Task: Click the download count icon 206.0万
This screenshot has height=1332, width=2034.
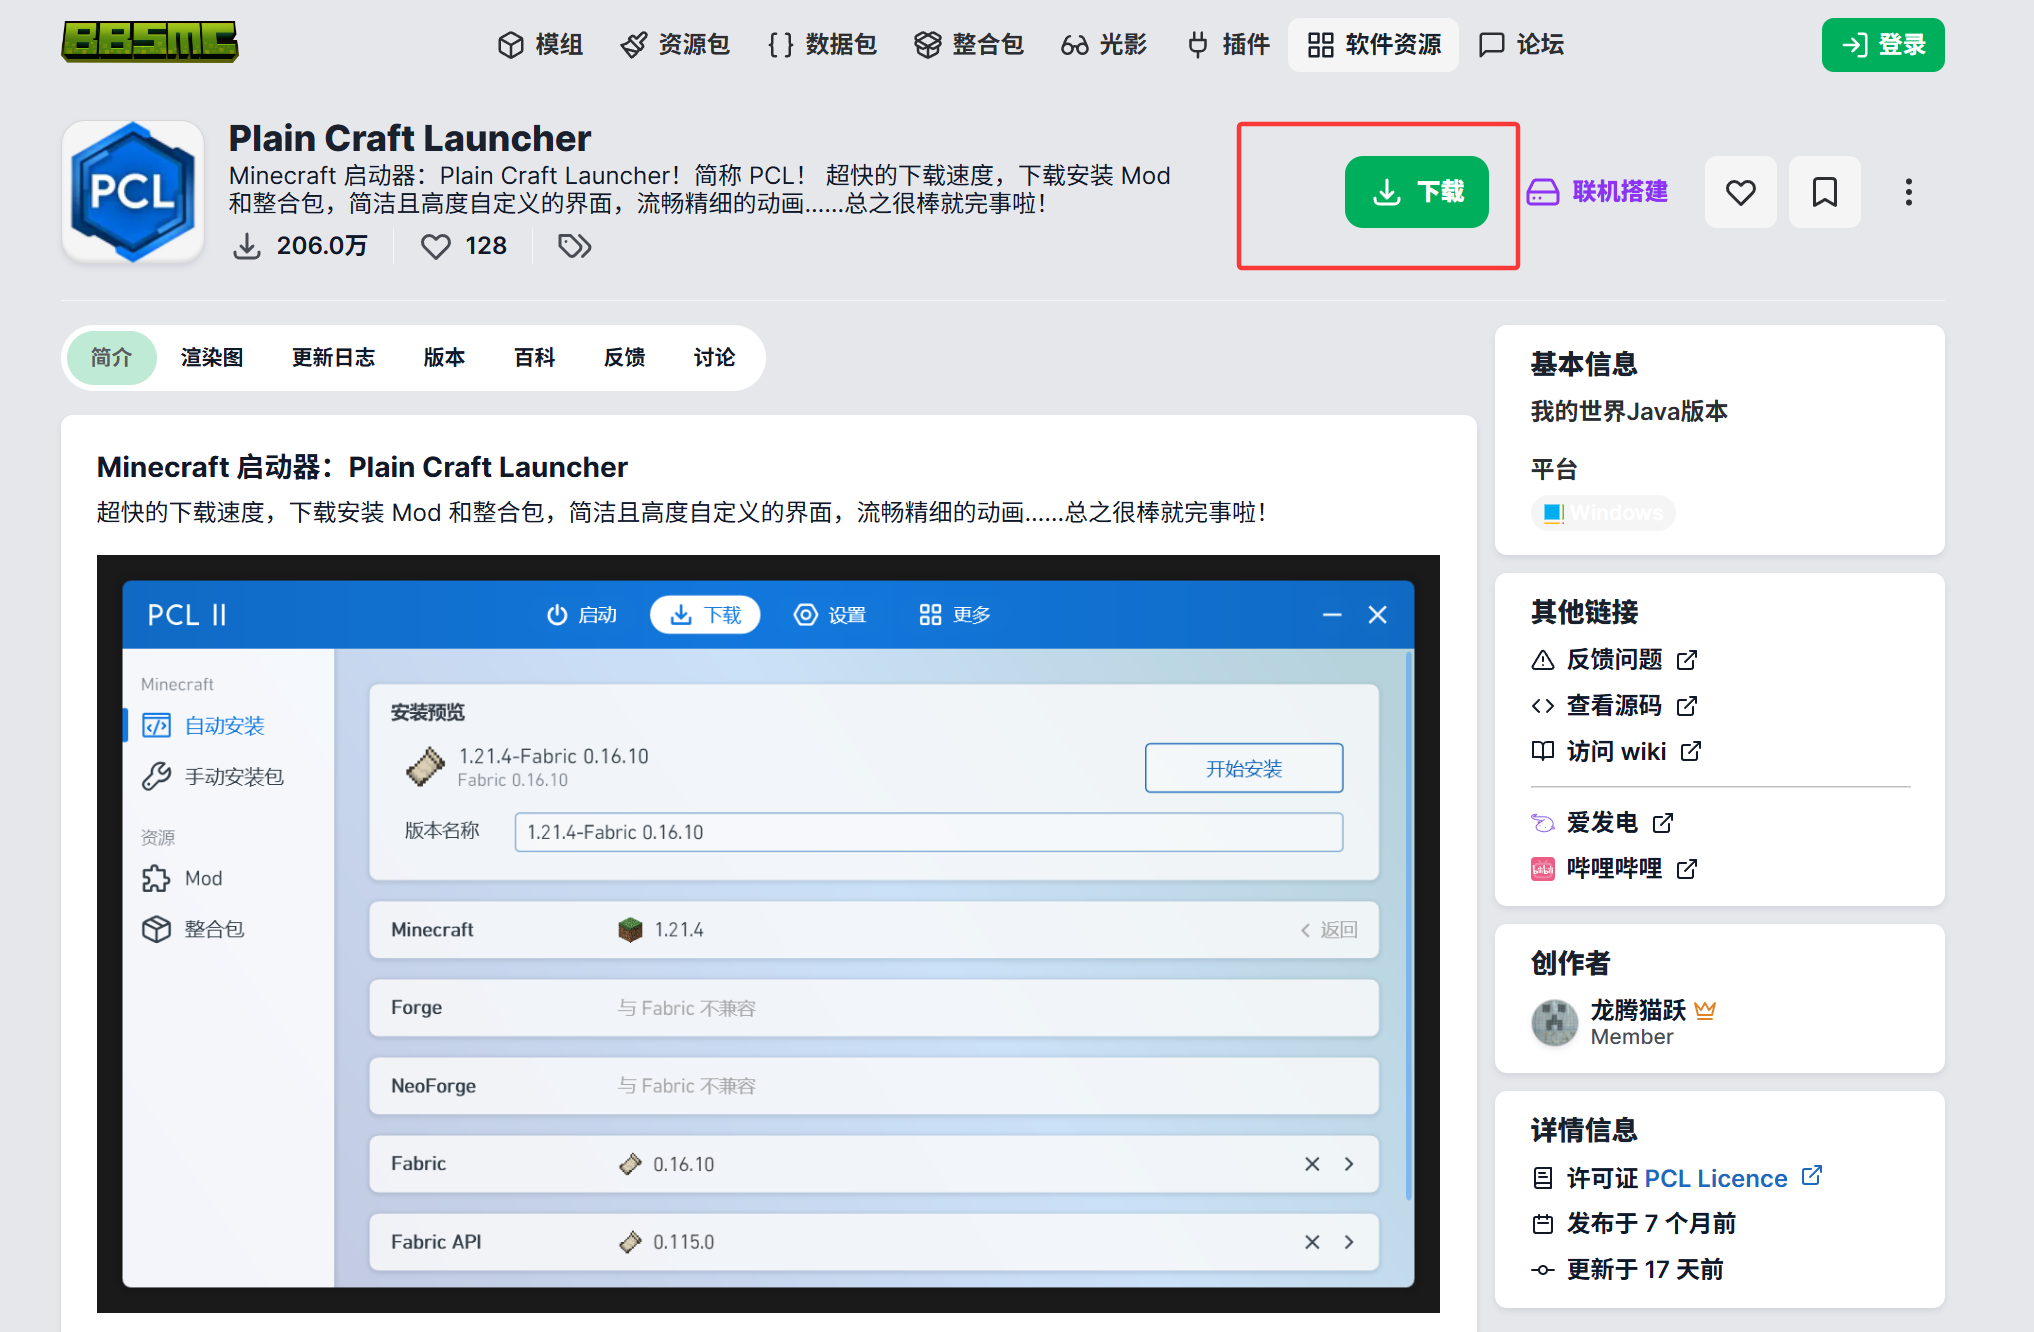Action: pos(247,246)
